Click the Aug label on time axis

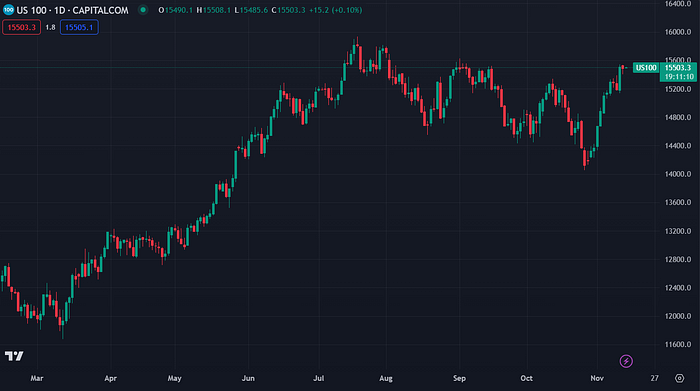(x=386, y=378)
